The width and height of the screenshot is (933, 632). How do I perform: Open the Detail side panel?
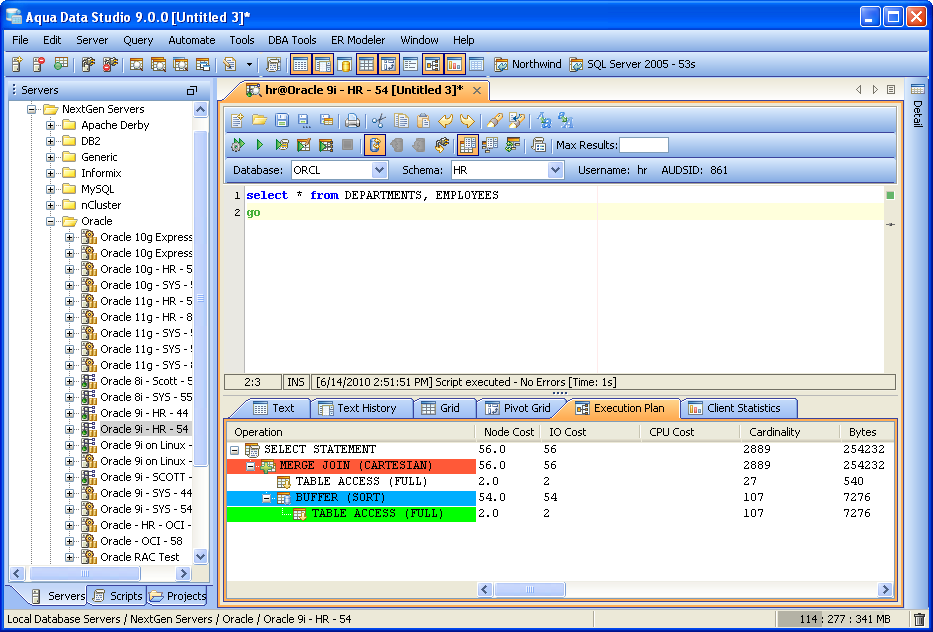(918, 107)
